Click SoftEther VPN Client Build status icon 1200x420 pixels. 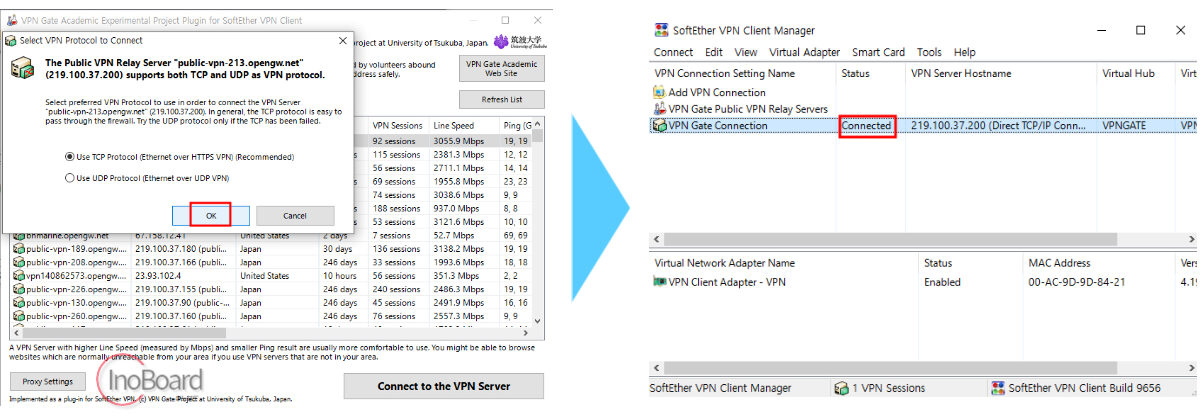[x=998, y=388]
